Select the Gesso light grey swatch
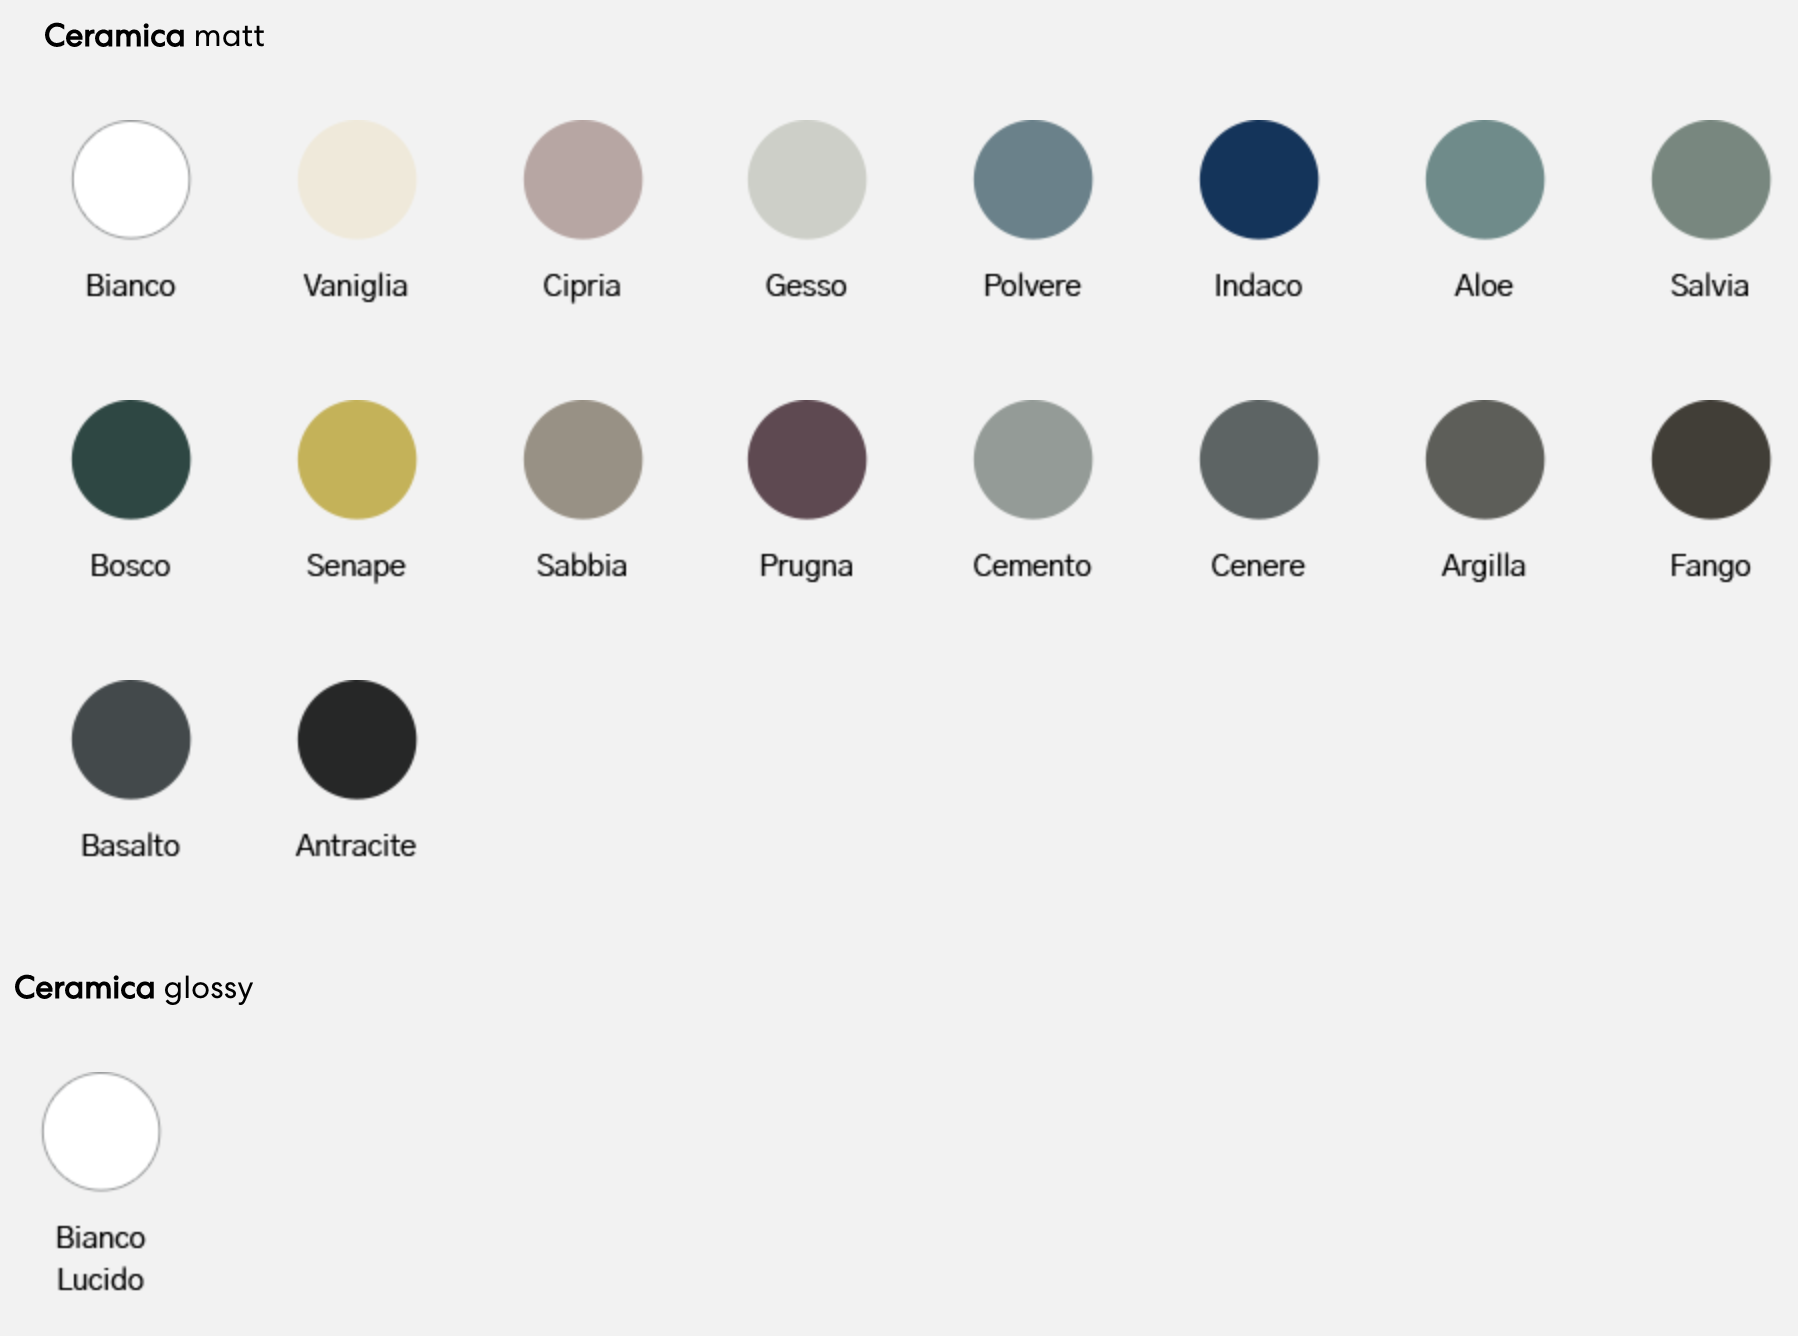This screenshot has width=1798, height=1336. coord(807,180)
